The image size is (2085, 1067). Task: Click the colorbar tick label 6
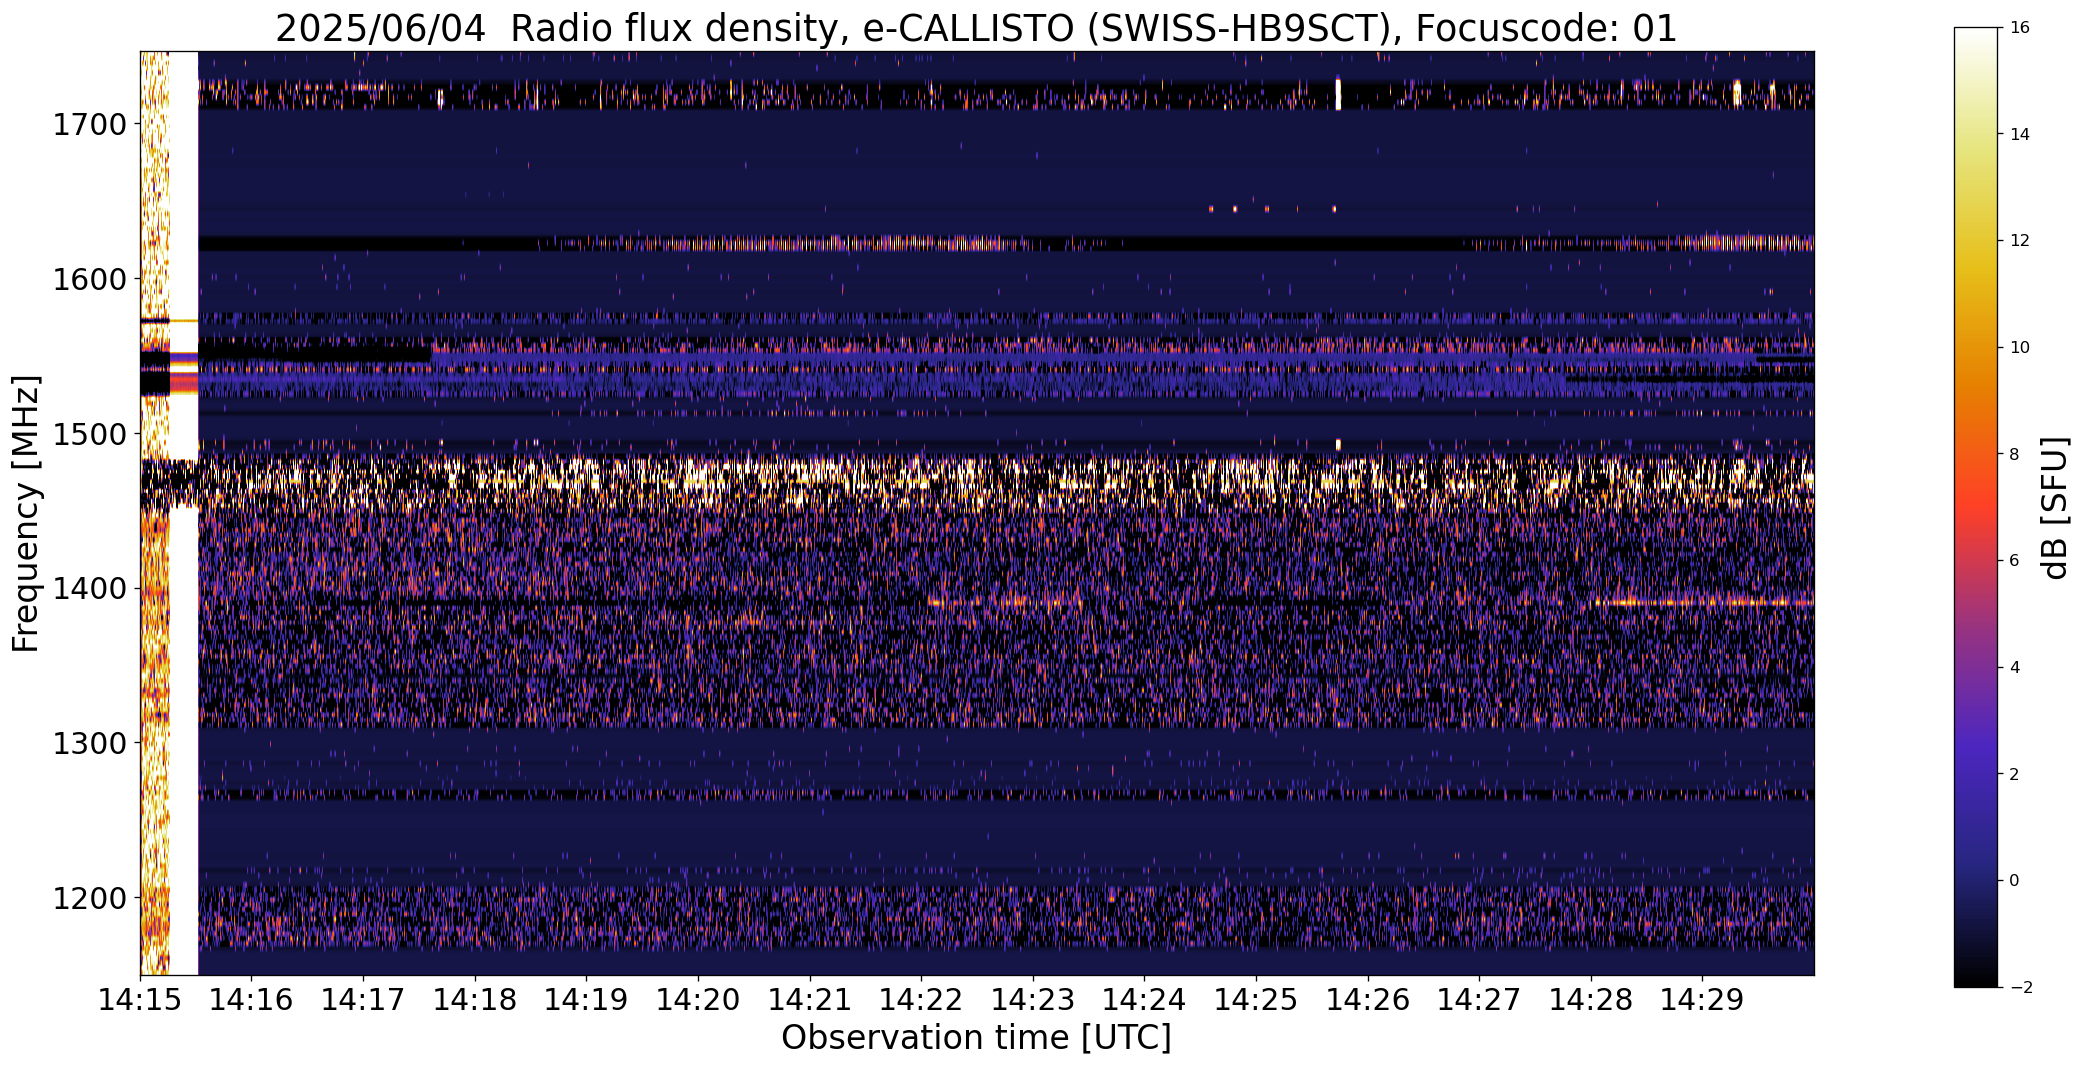[2014, 561]
